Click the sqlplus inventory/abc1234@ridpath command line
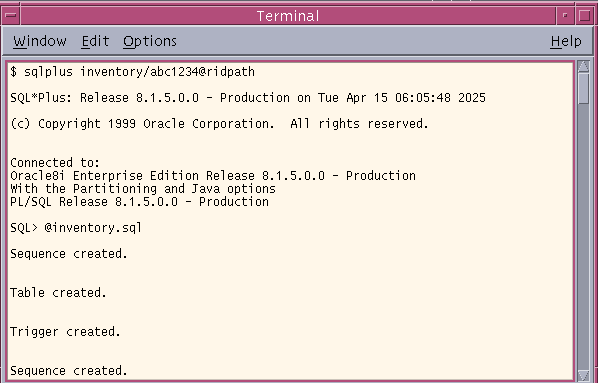The width and height of the screenshot is (598, 383). 132,72
